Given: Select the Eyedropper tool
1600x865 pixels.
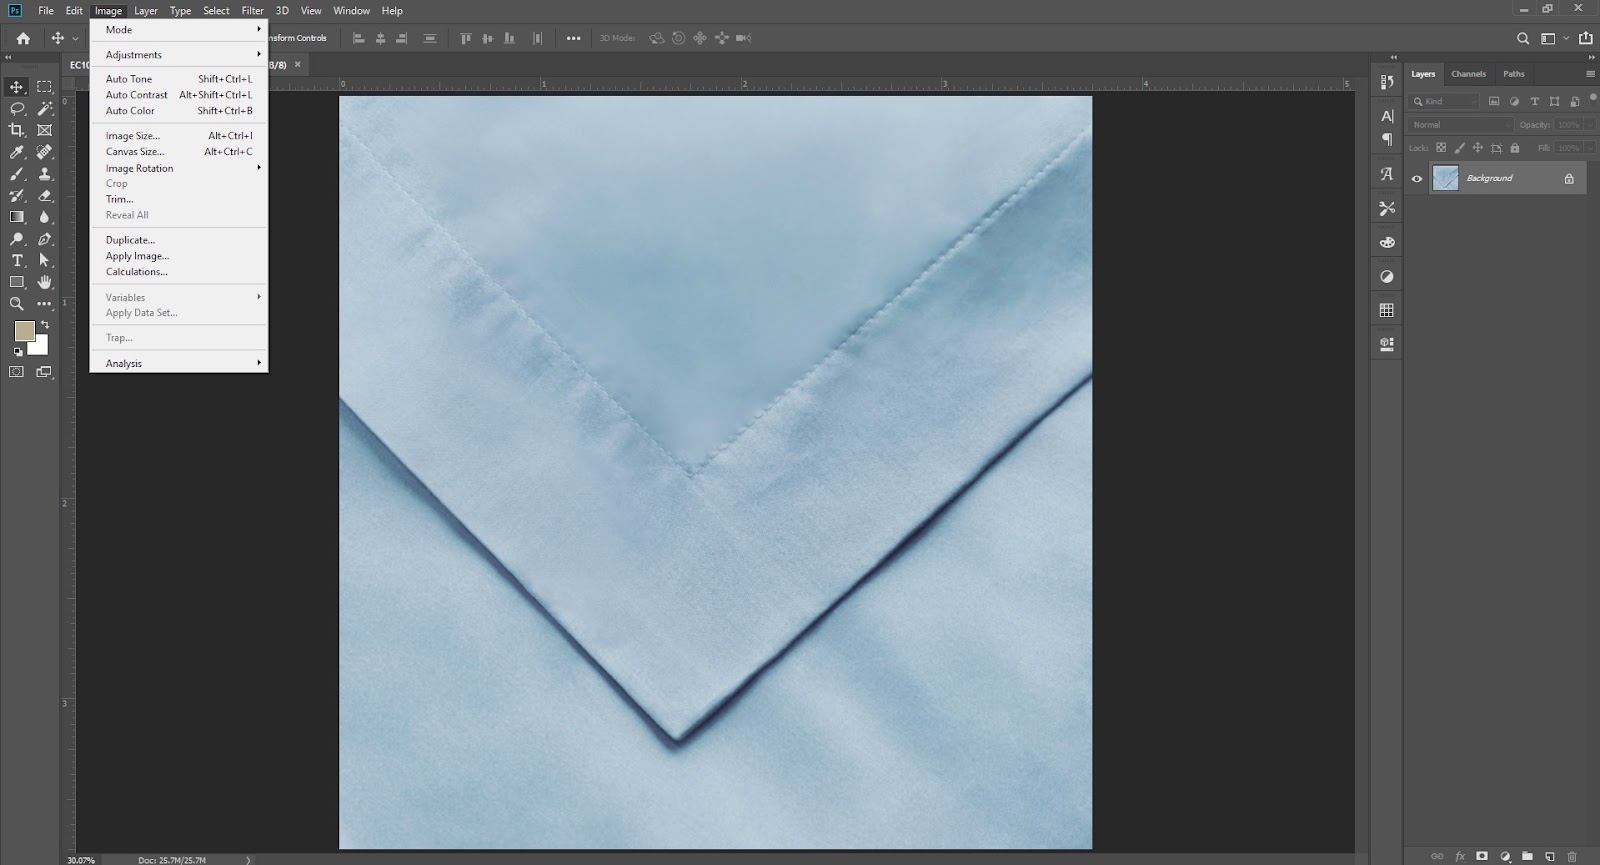Looking at the screenshot, I should (17, 152).
